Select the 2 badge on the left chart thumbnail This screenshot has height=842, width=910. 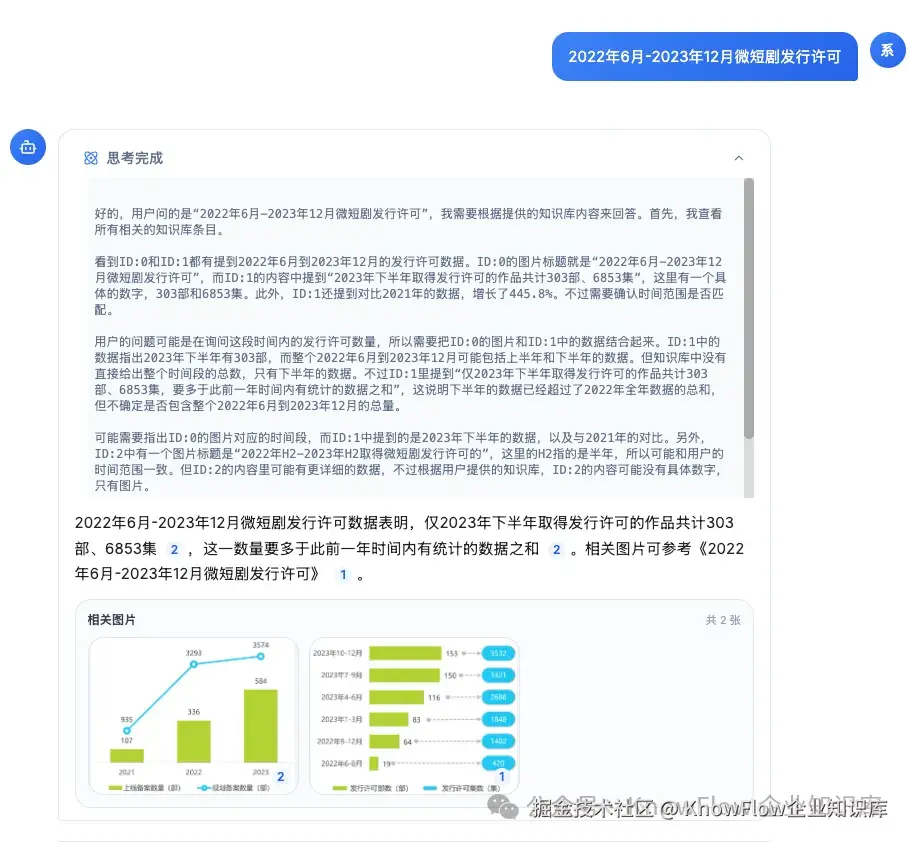point(281,776)
